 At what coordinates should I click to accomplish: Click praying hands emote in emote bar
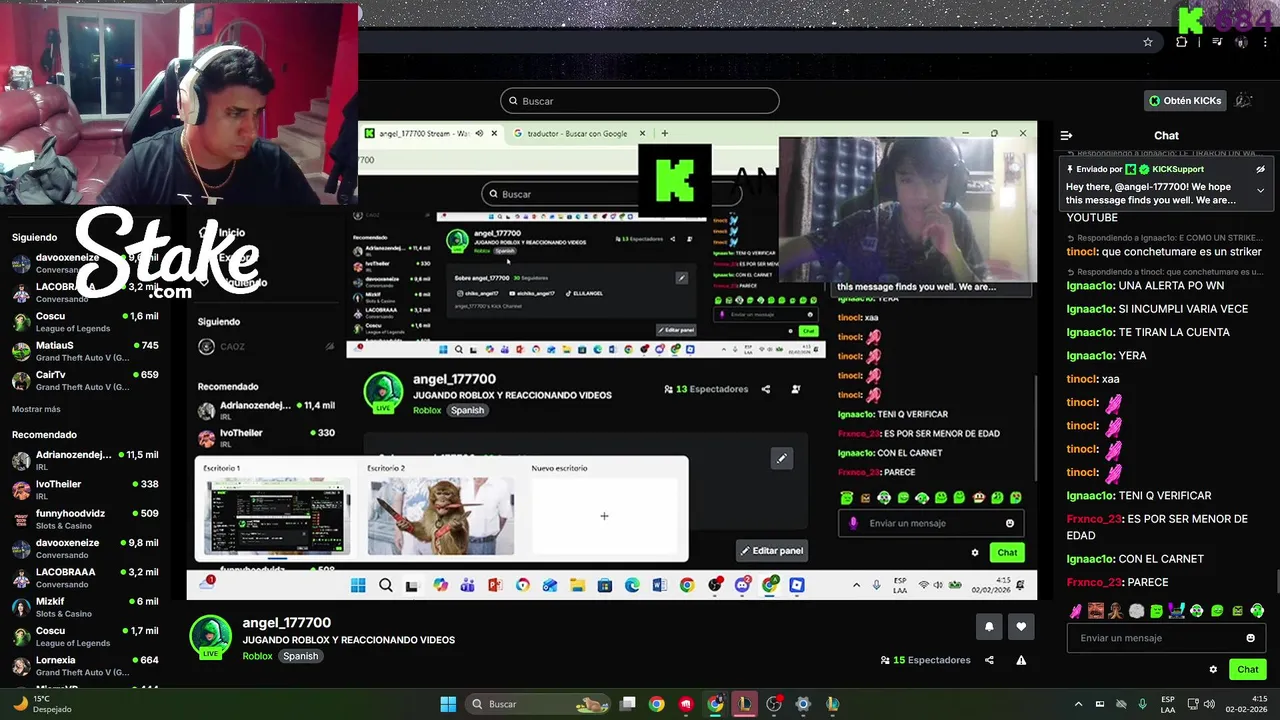1116,611
